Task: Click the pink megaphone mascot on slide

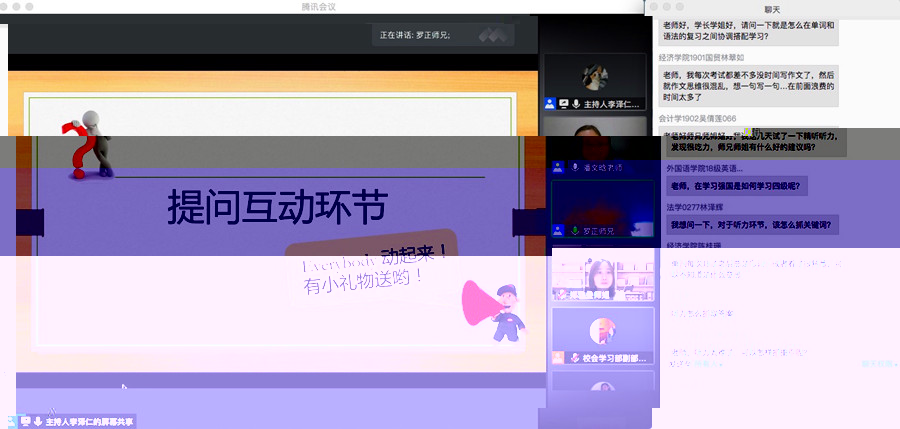Action: 494,311
